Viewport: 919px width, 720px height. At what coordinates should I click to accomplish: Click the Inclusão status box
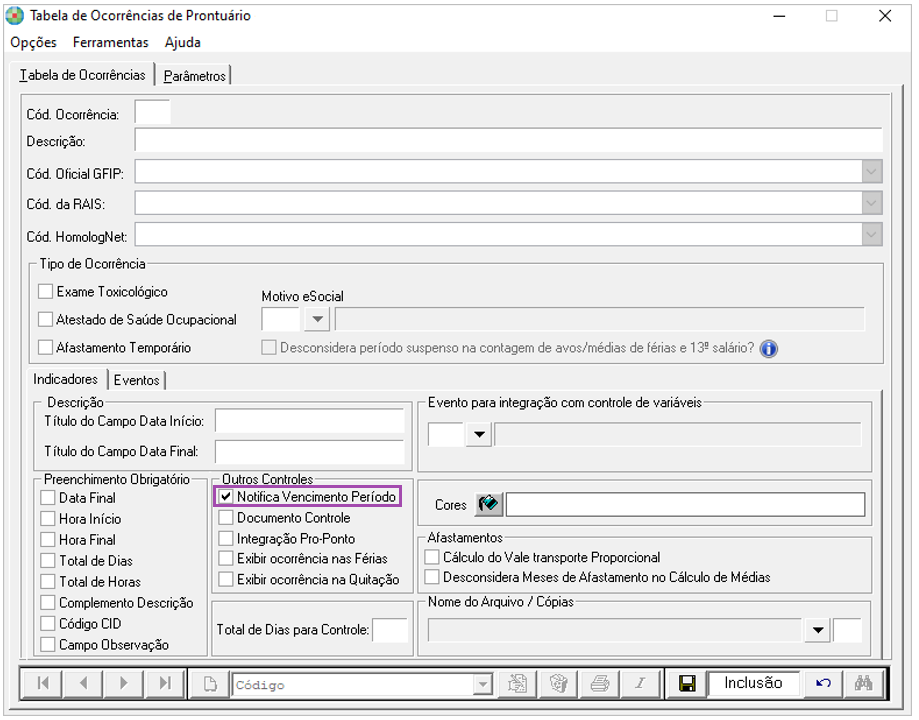tap(753, 683)
